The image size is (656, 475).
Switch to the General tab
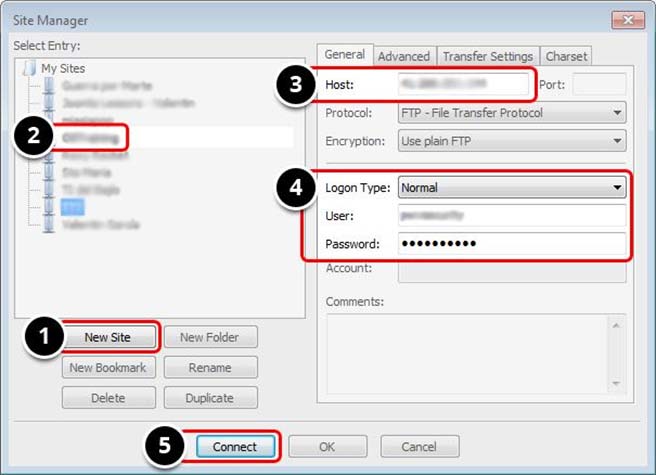345,54
